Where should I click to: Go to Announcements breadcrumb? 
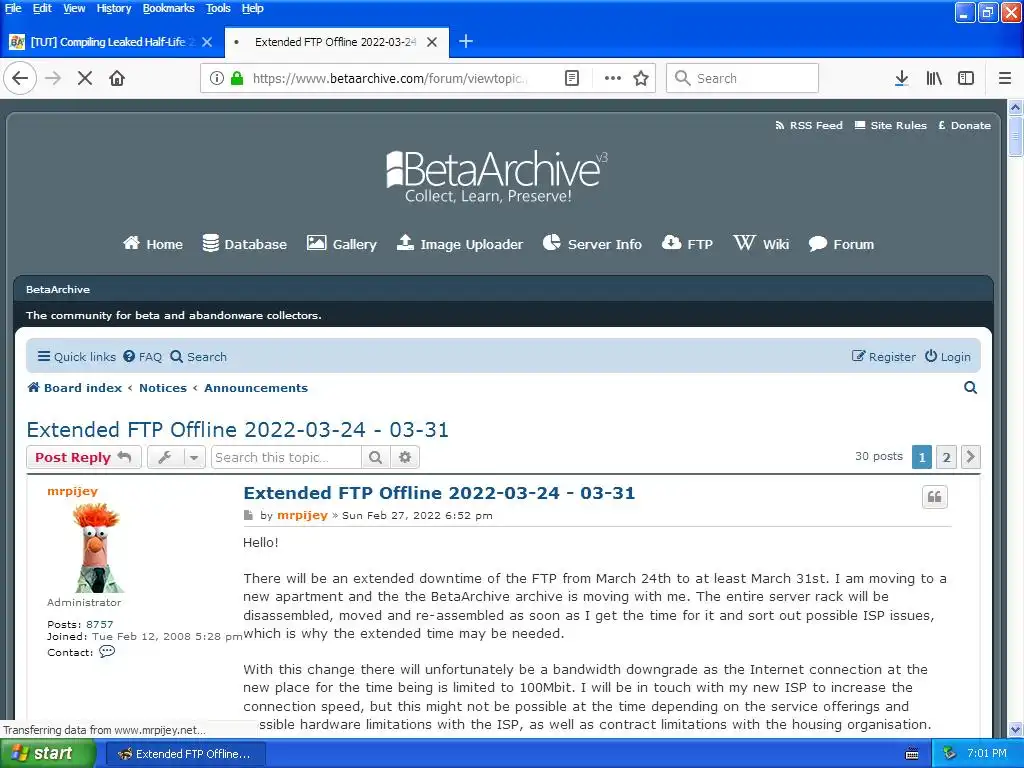[256, 388]
